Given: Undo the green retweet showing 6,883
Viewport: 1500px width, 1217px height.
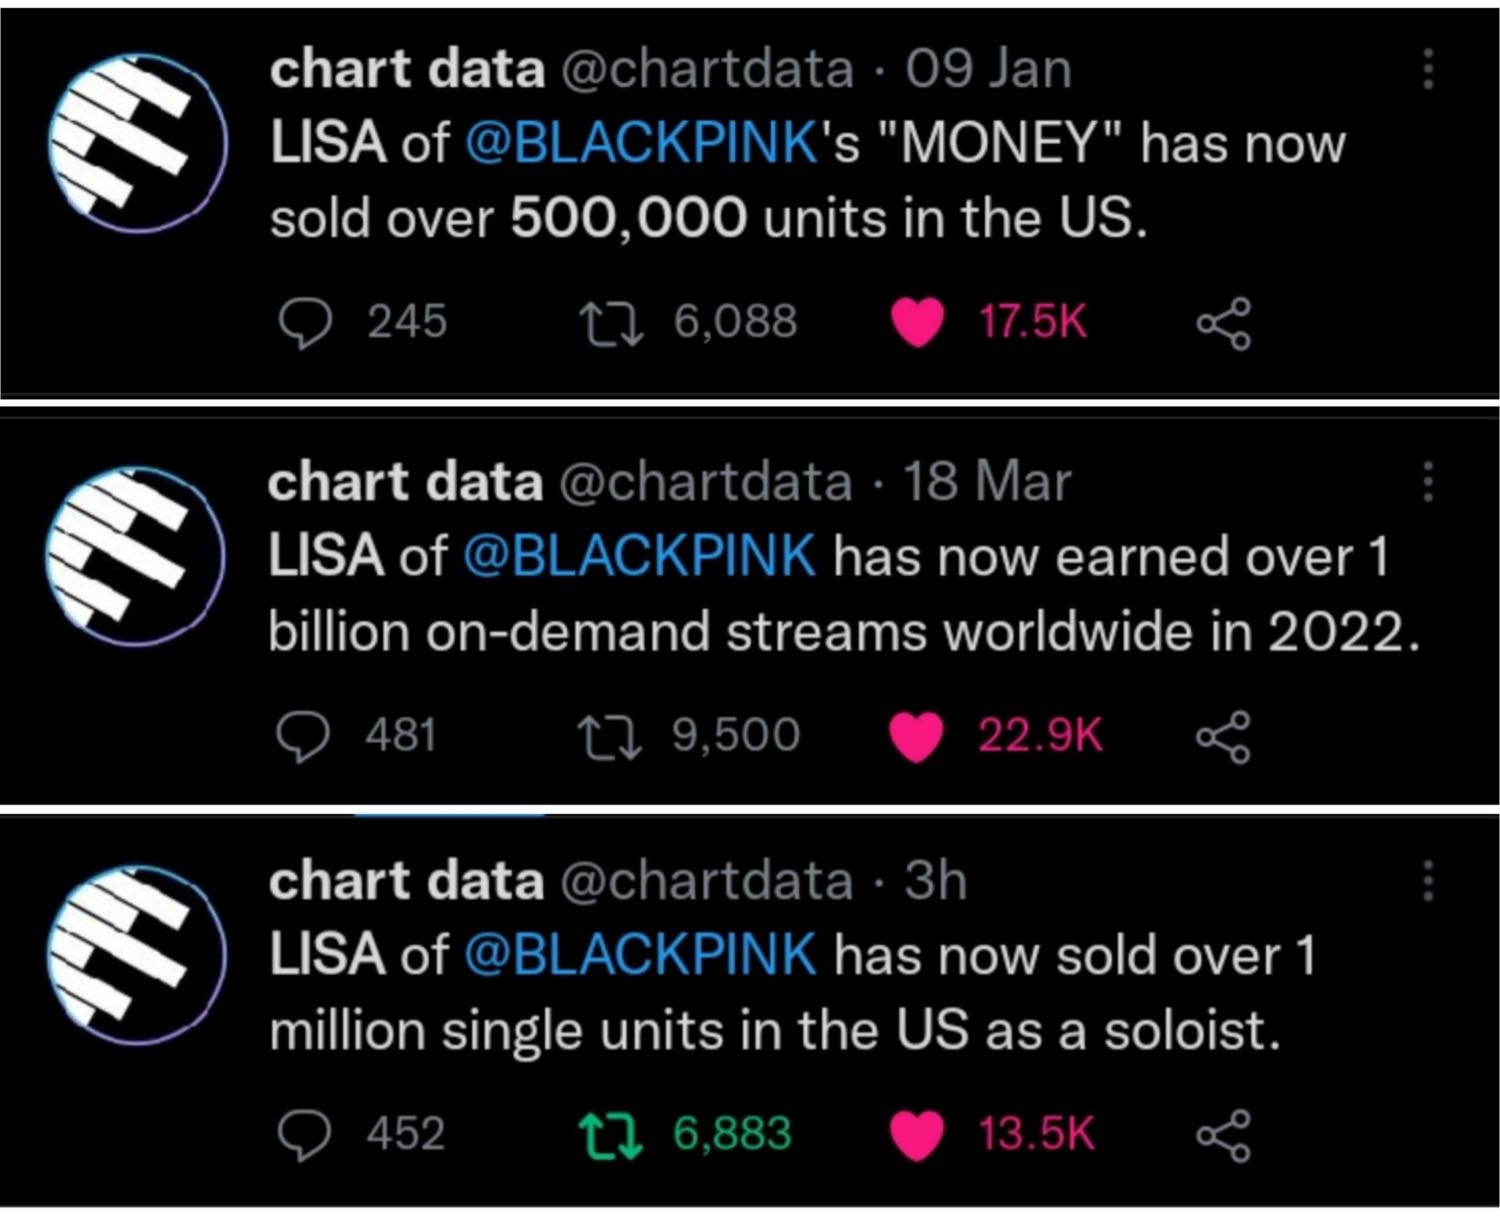Looking at the screenshot, I should pos(610,1136).
